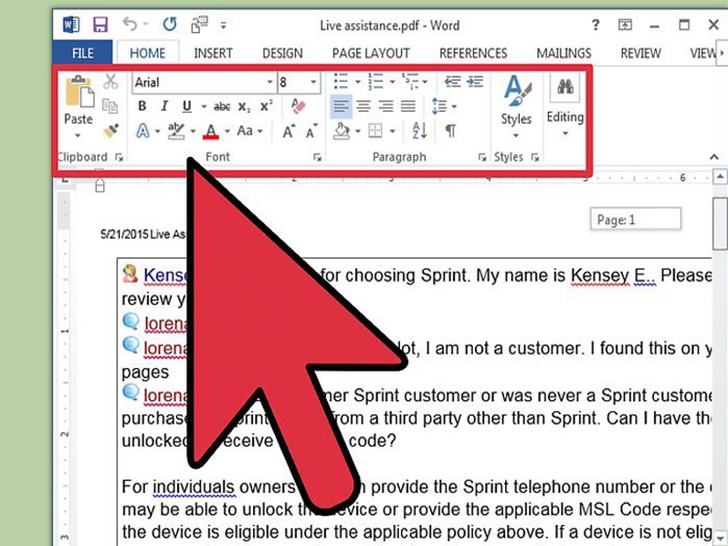This screenshot has width=728, height=546.
Task: Toggle Underline formatting
Action: 187,106
